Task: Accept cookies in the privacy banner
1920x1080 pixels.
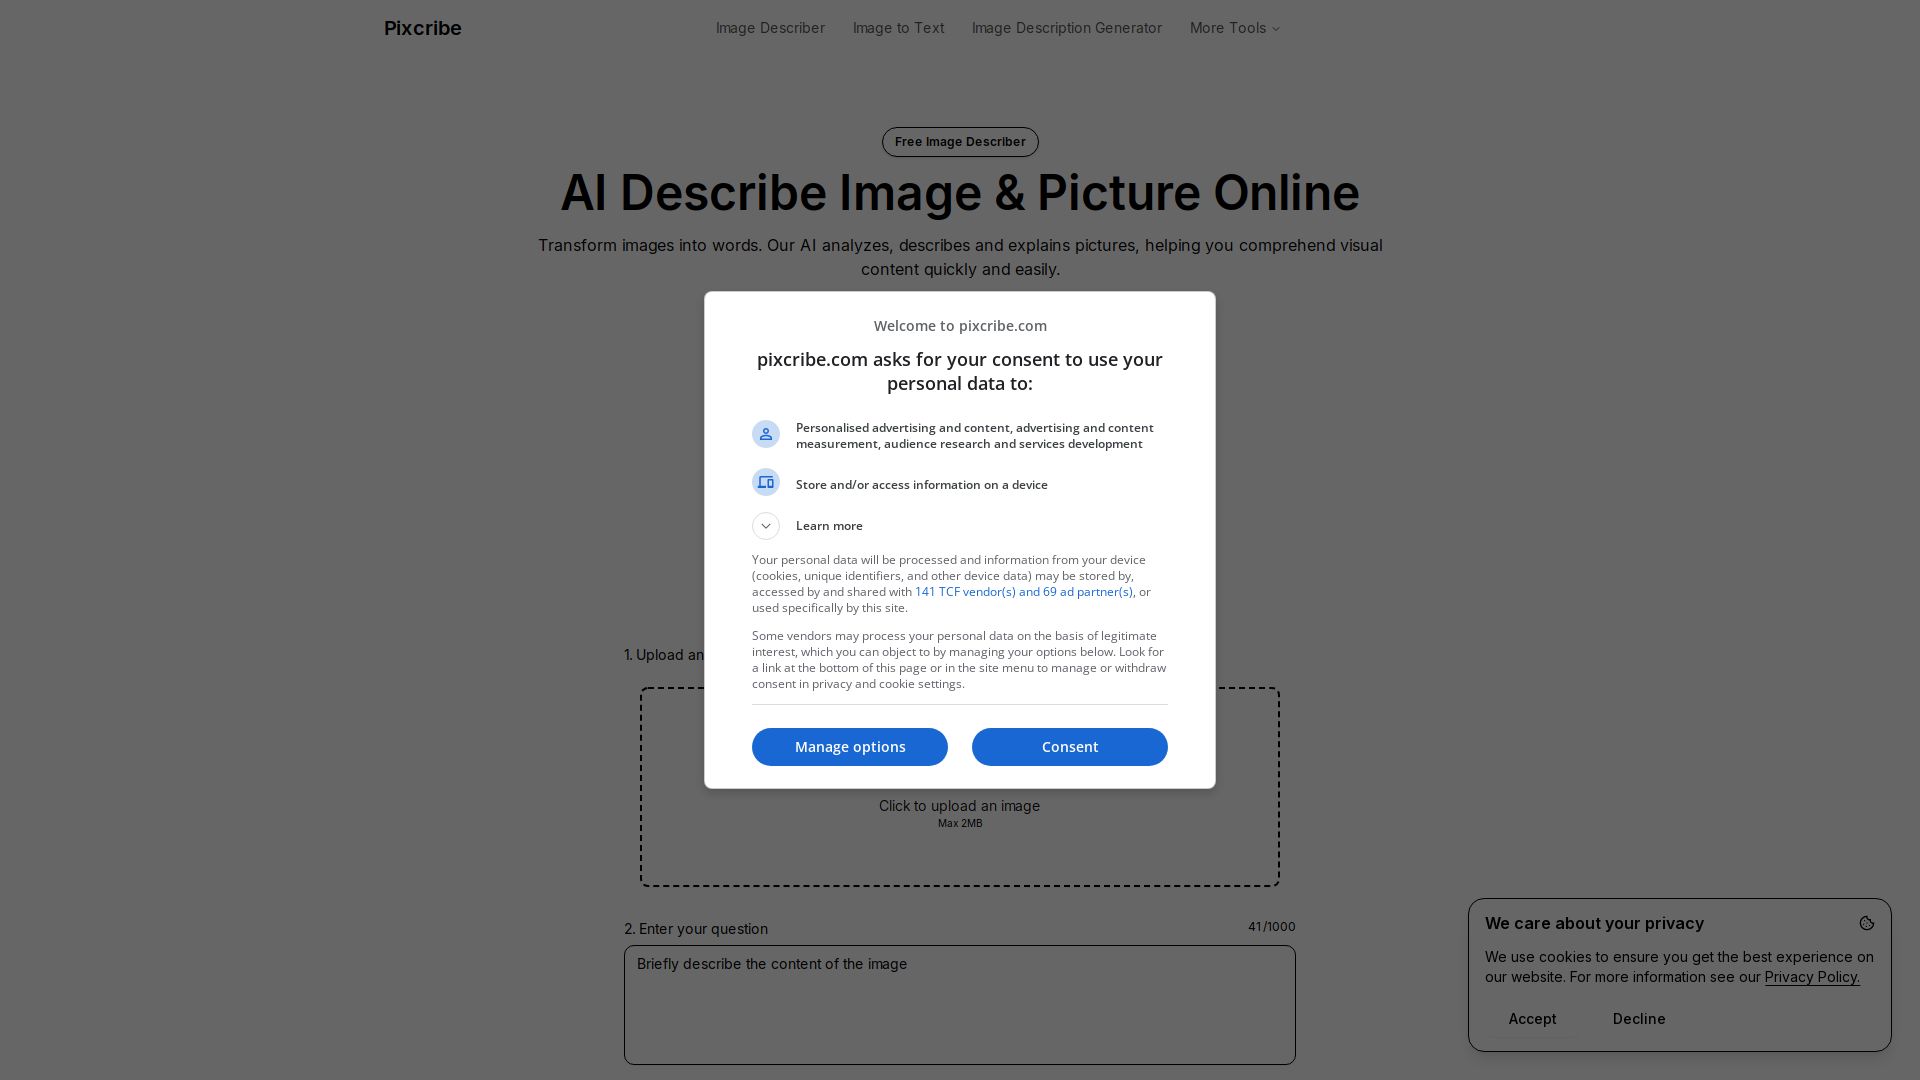Action: pos(1532,1019)
